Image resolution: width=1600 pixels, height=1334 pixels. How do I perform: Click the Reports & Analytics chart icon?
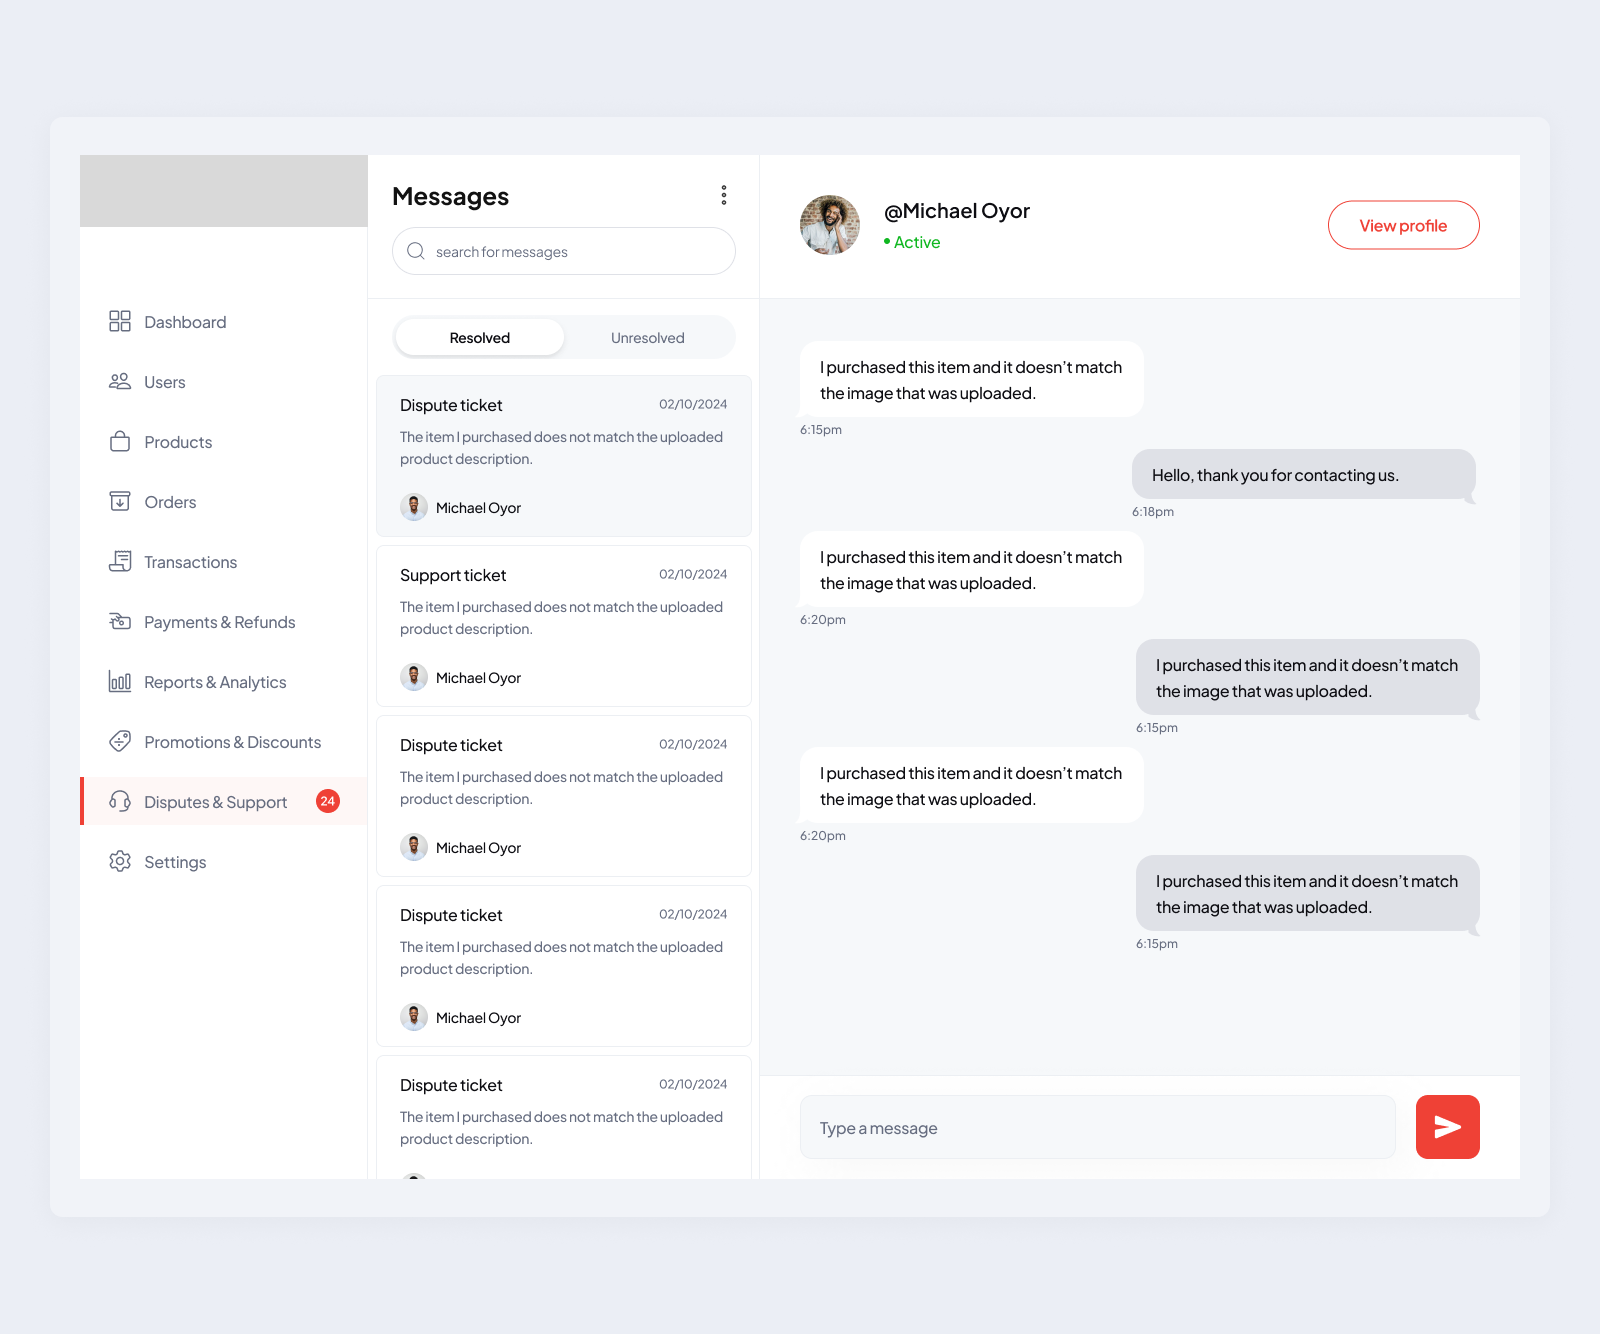pos(120,681)
